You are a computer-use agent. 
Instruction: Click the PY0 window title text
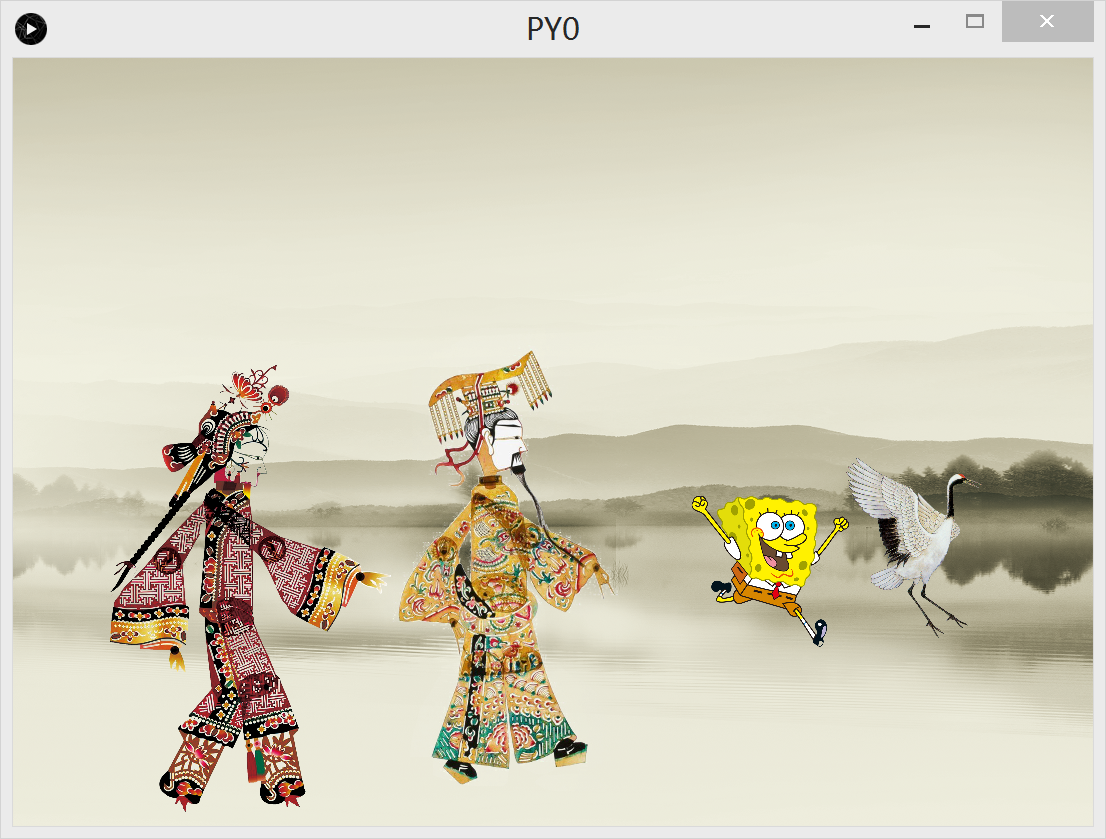(x=553, y=29)
